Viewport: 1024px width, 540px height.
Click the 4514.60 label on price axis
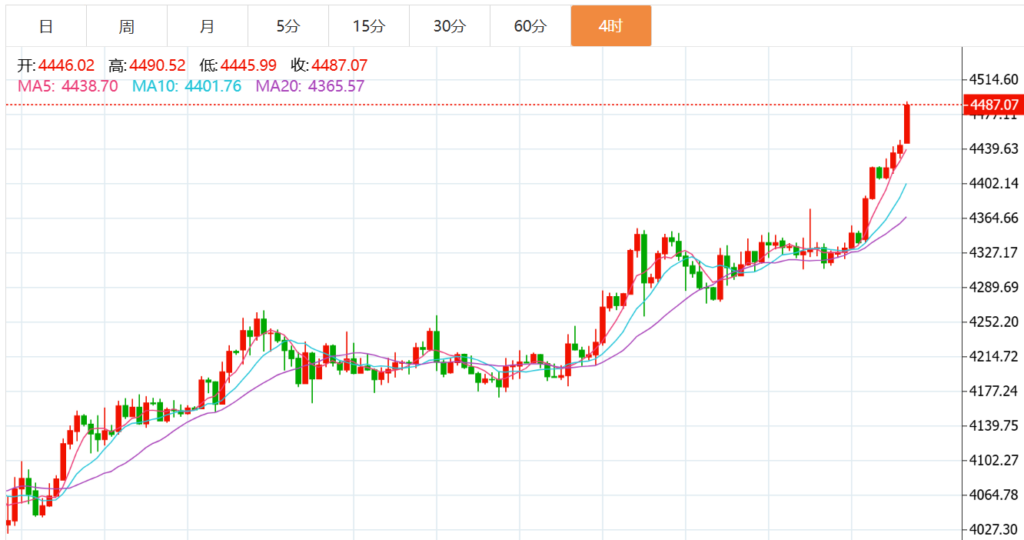(992, 79)
